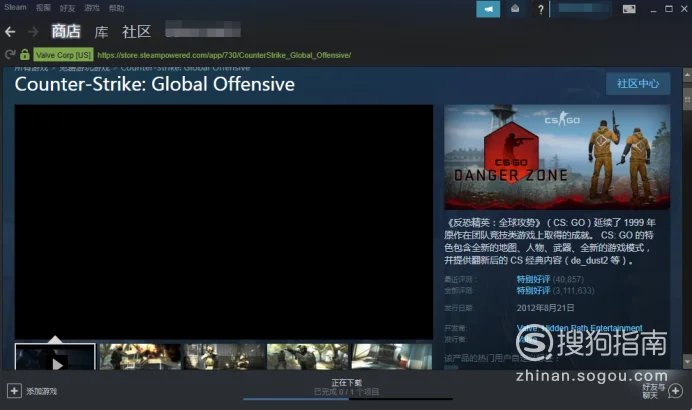Screen dimensions: 692x410
Task: Open the 帮助 menu
Action: (x=117, y=8)
